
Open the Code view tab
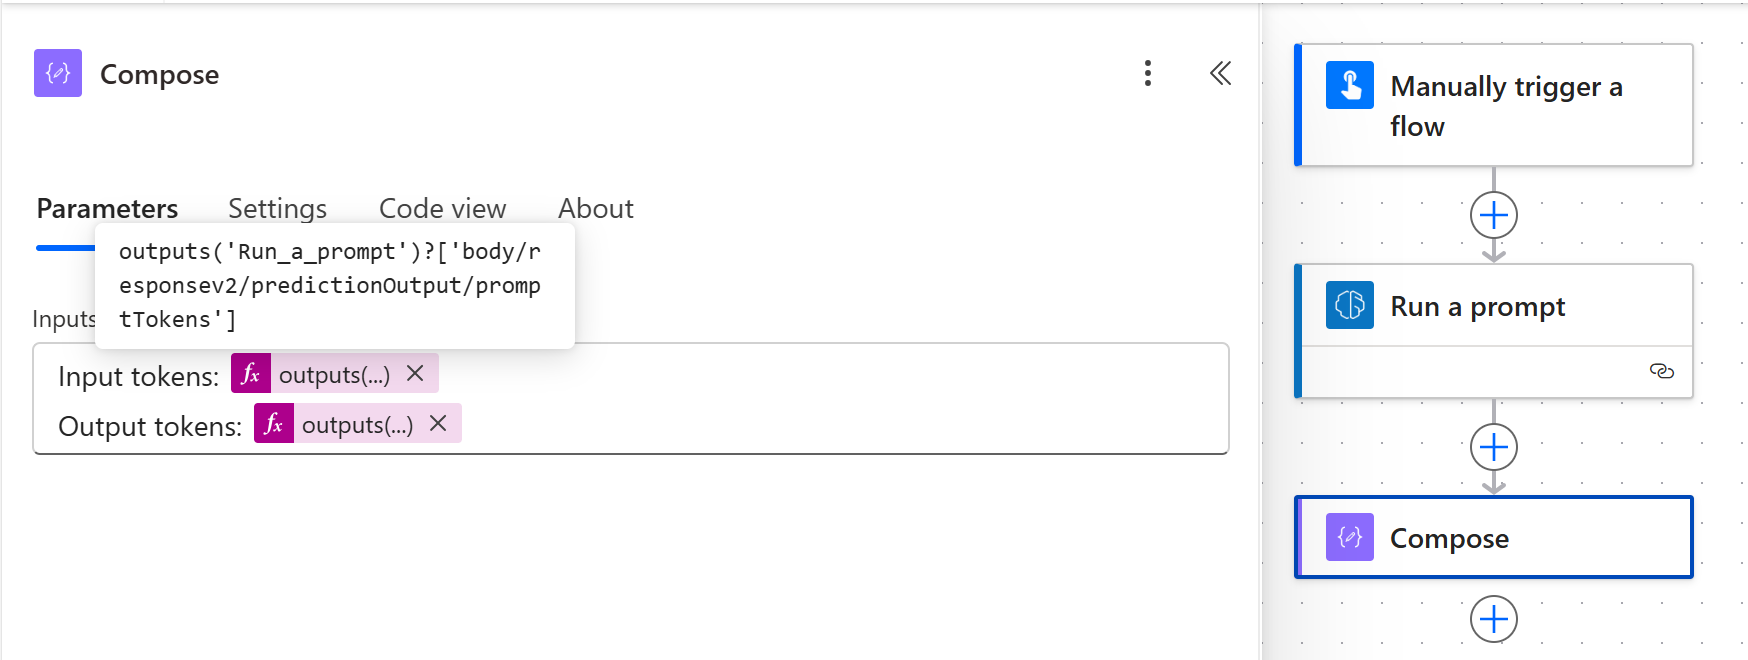coord(442,208)
